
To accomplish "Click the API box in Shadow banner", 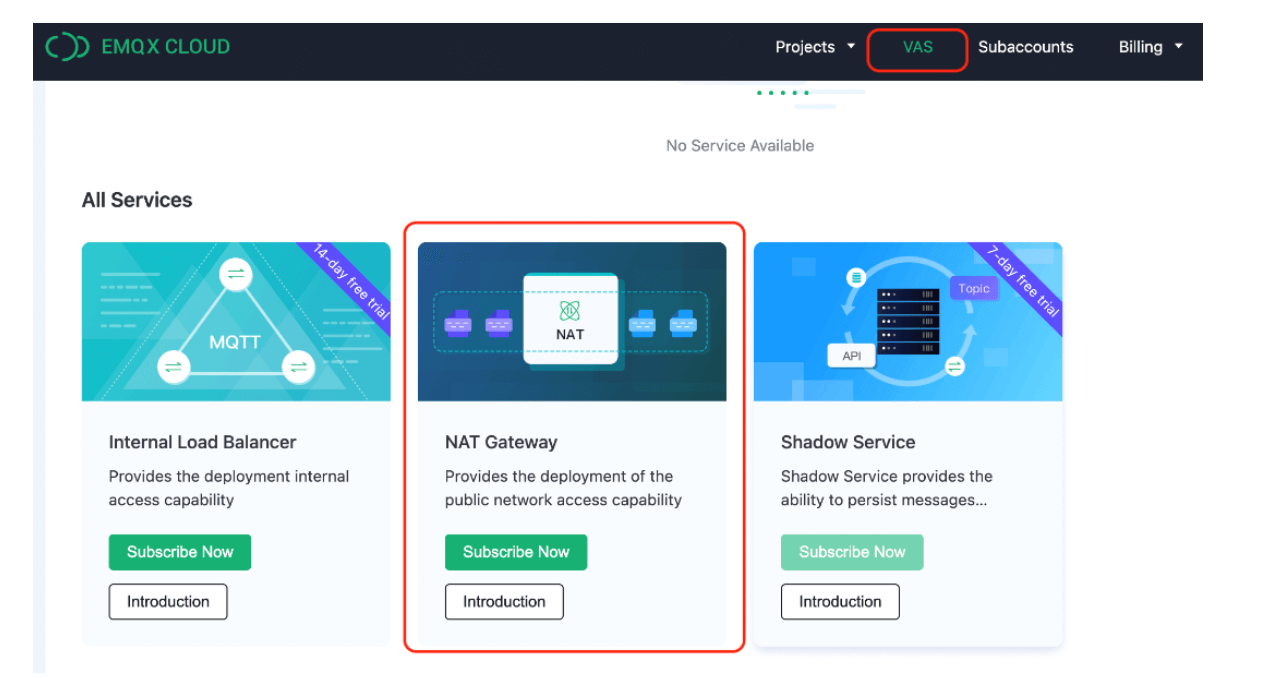I will [851, 356].
